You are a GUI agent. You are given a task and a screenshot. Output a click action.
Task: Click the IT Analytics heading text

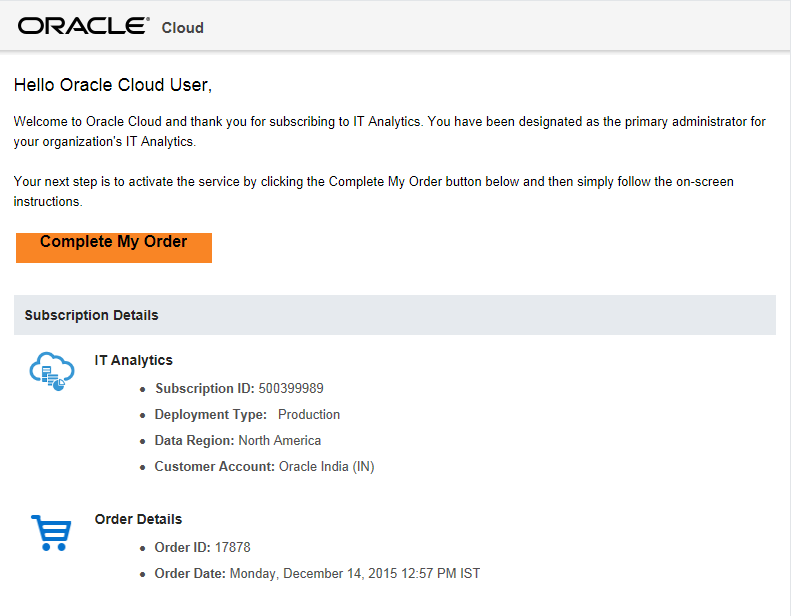point(134,360)
